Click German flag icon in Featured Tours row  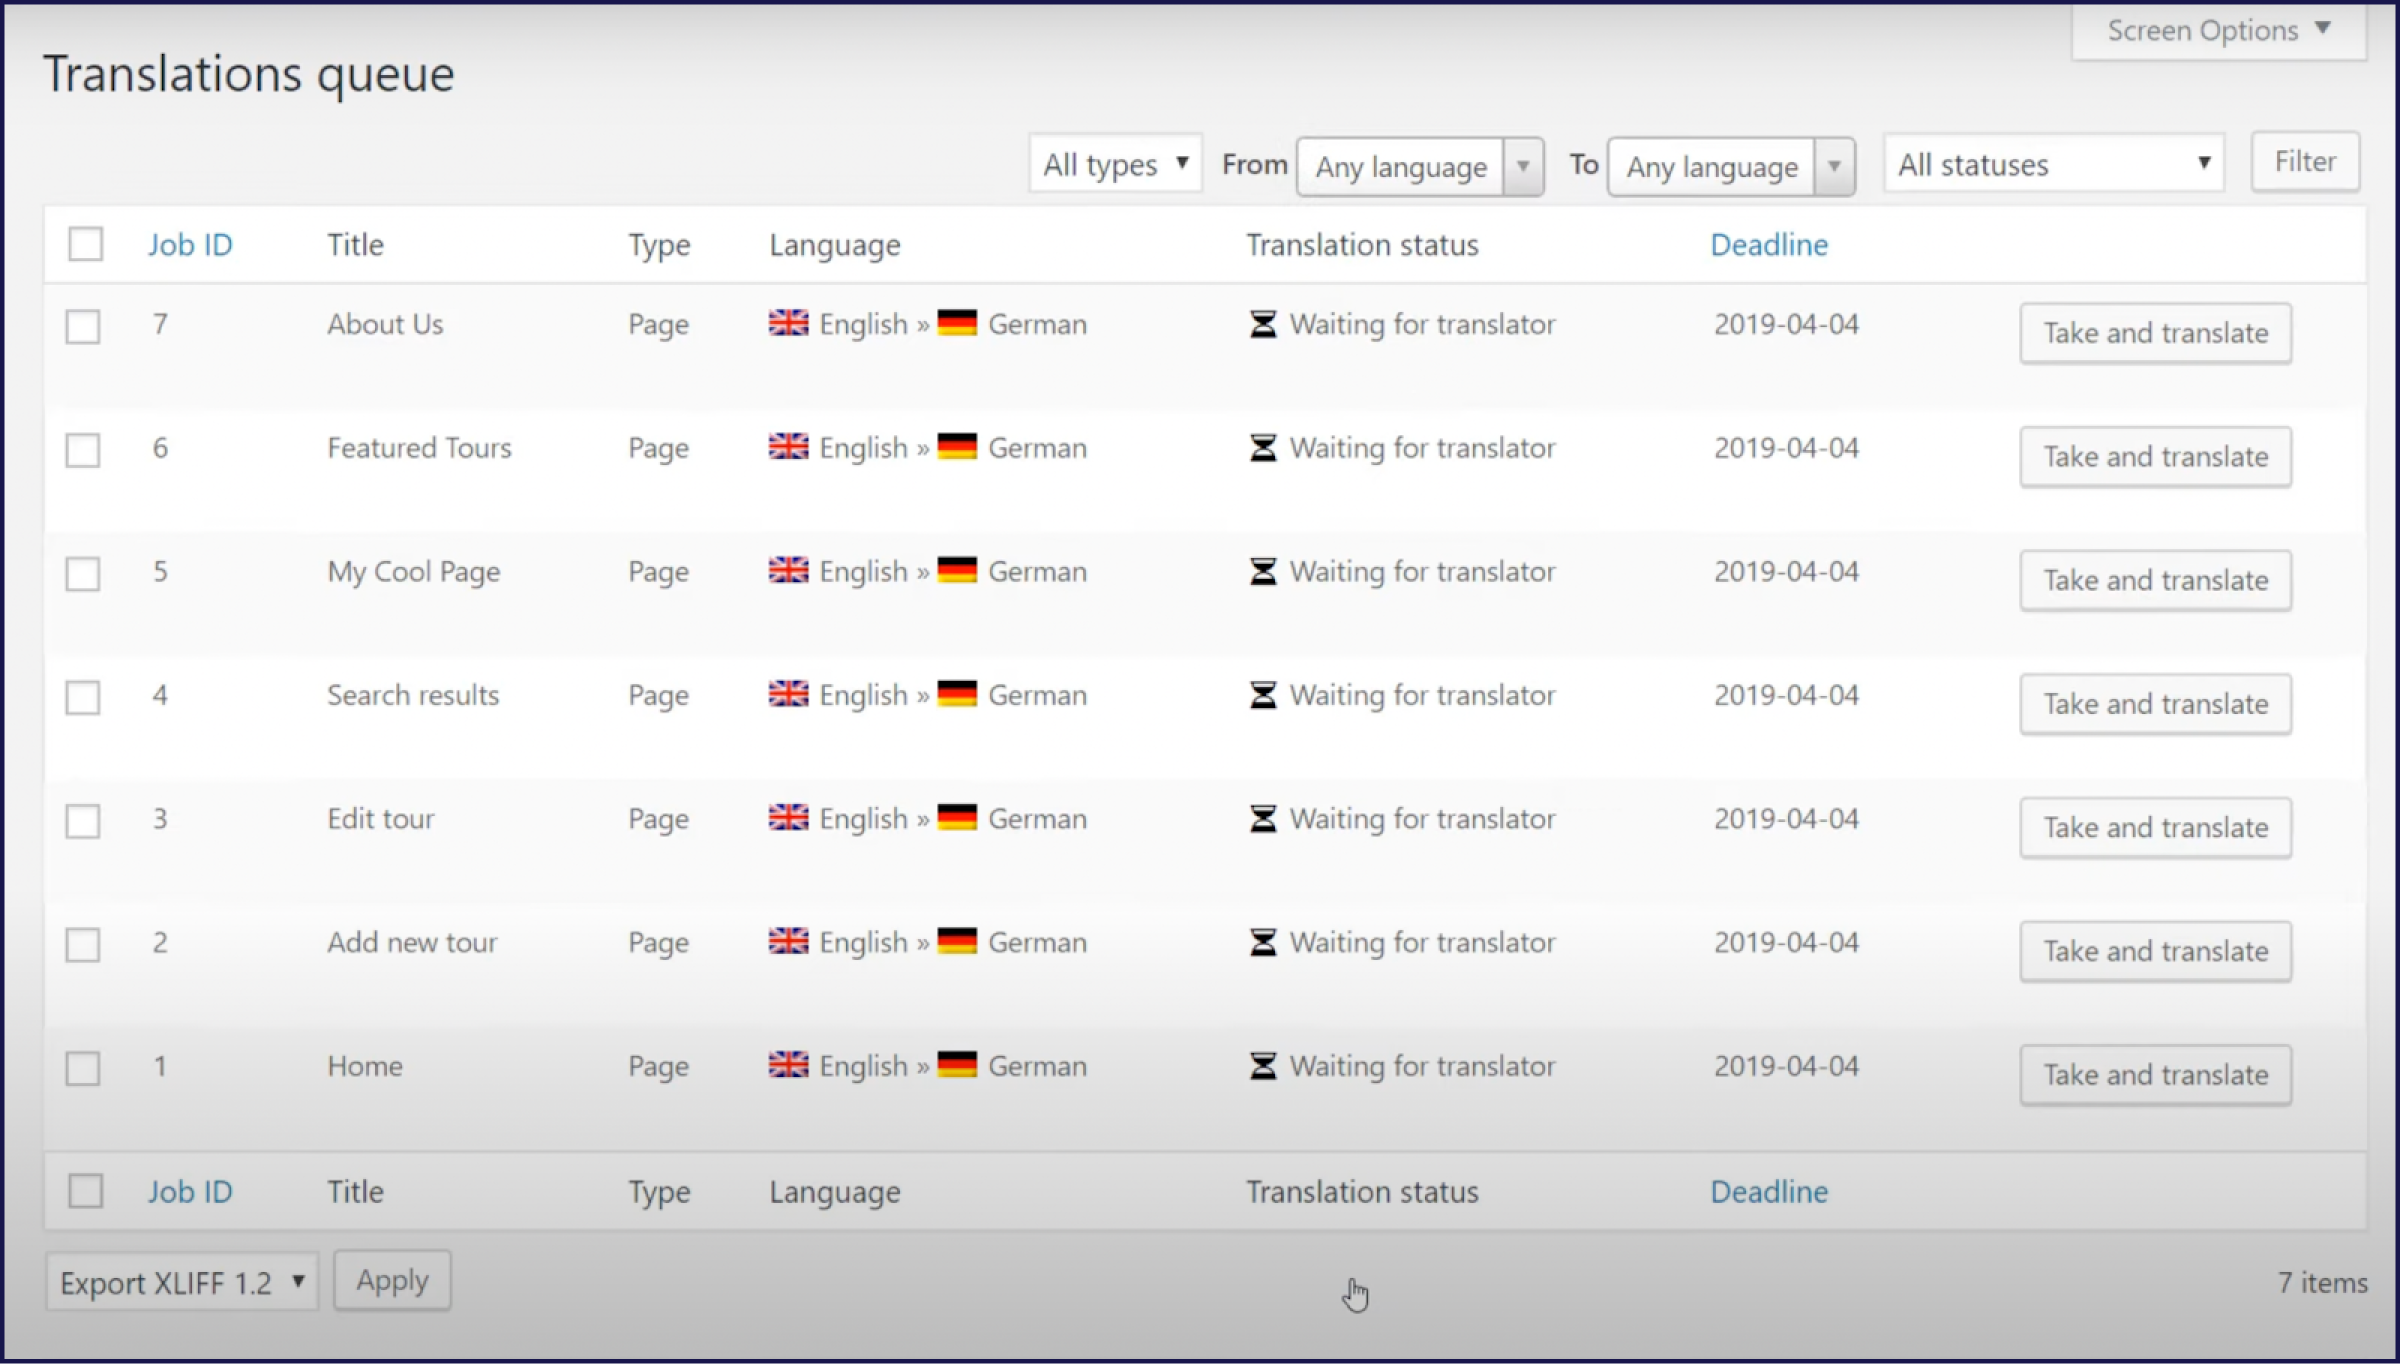957,446
